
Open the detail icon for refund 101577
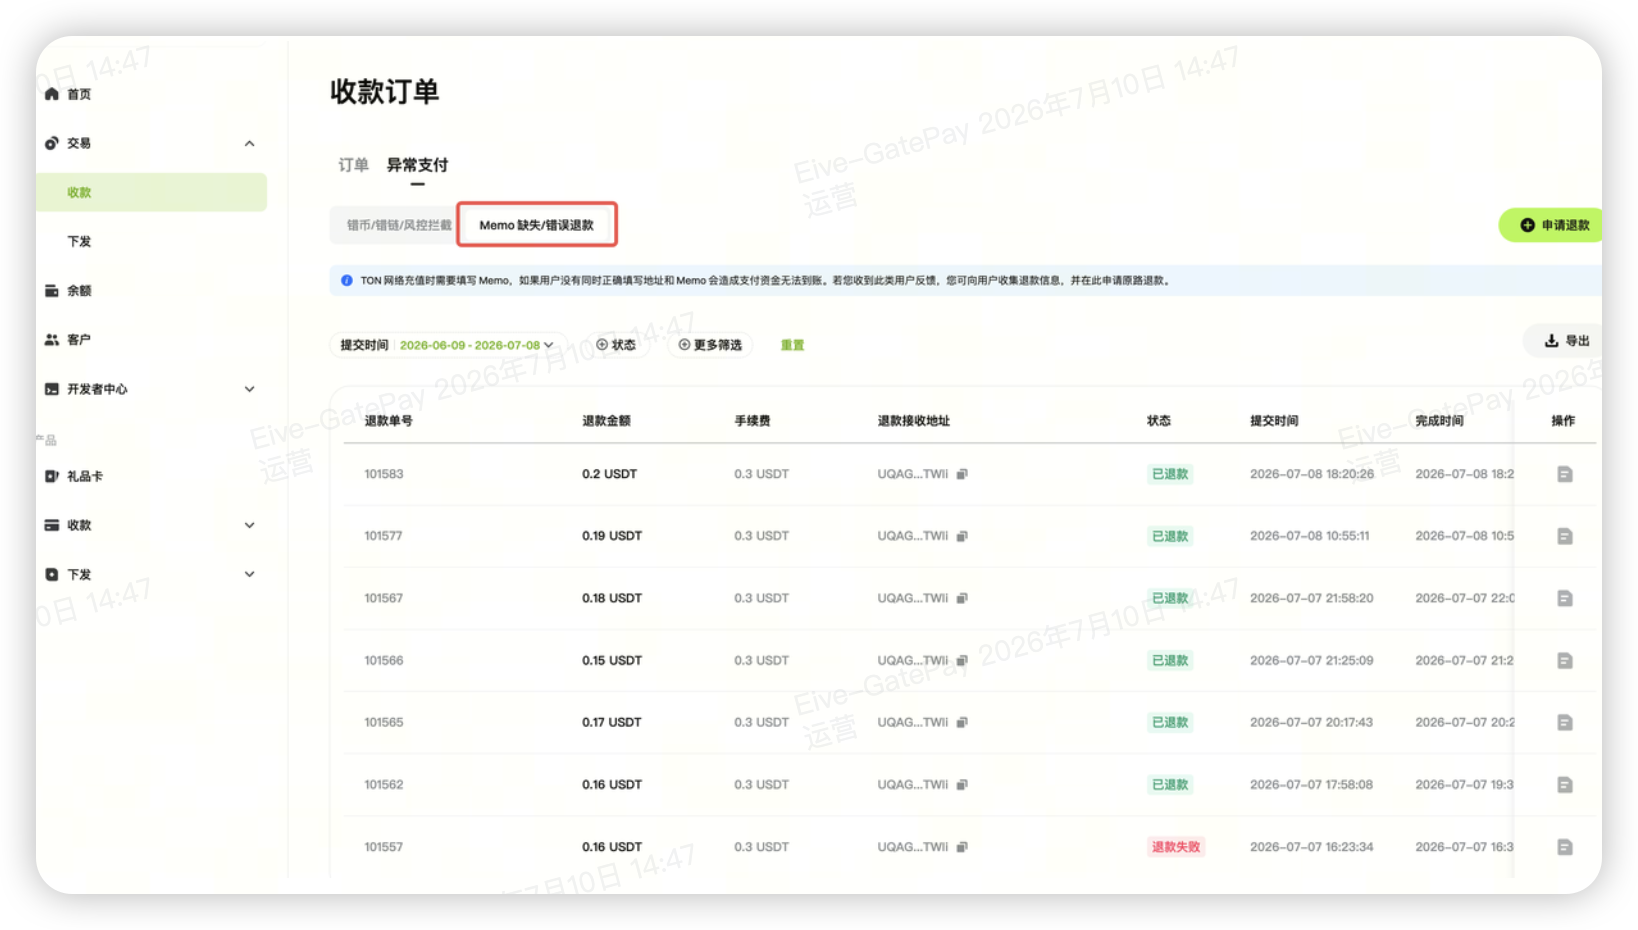click(x=1565, y=537)
